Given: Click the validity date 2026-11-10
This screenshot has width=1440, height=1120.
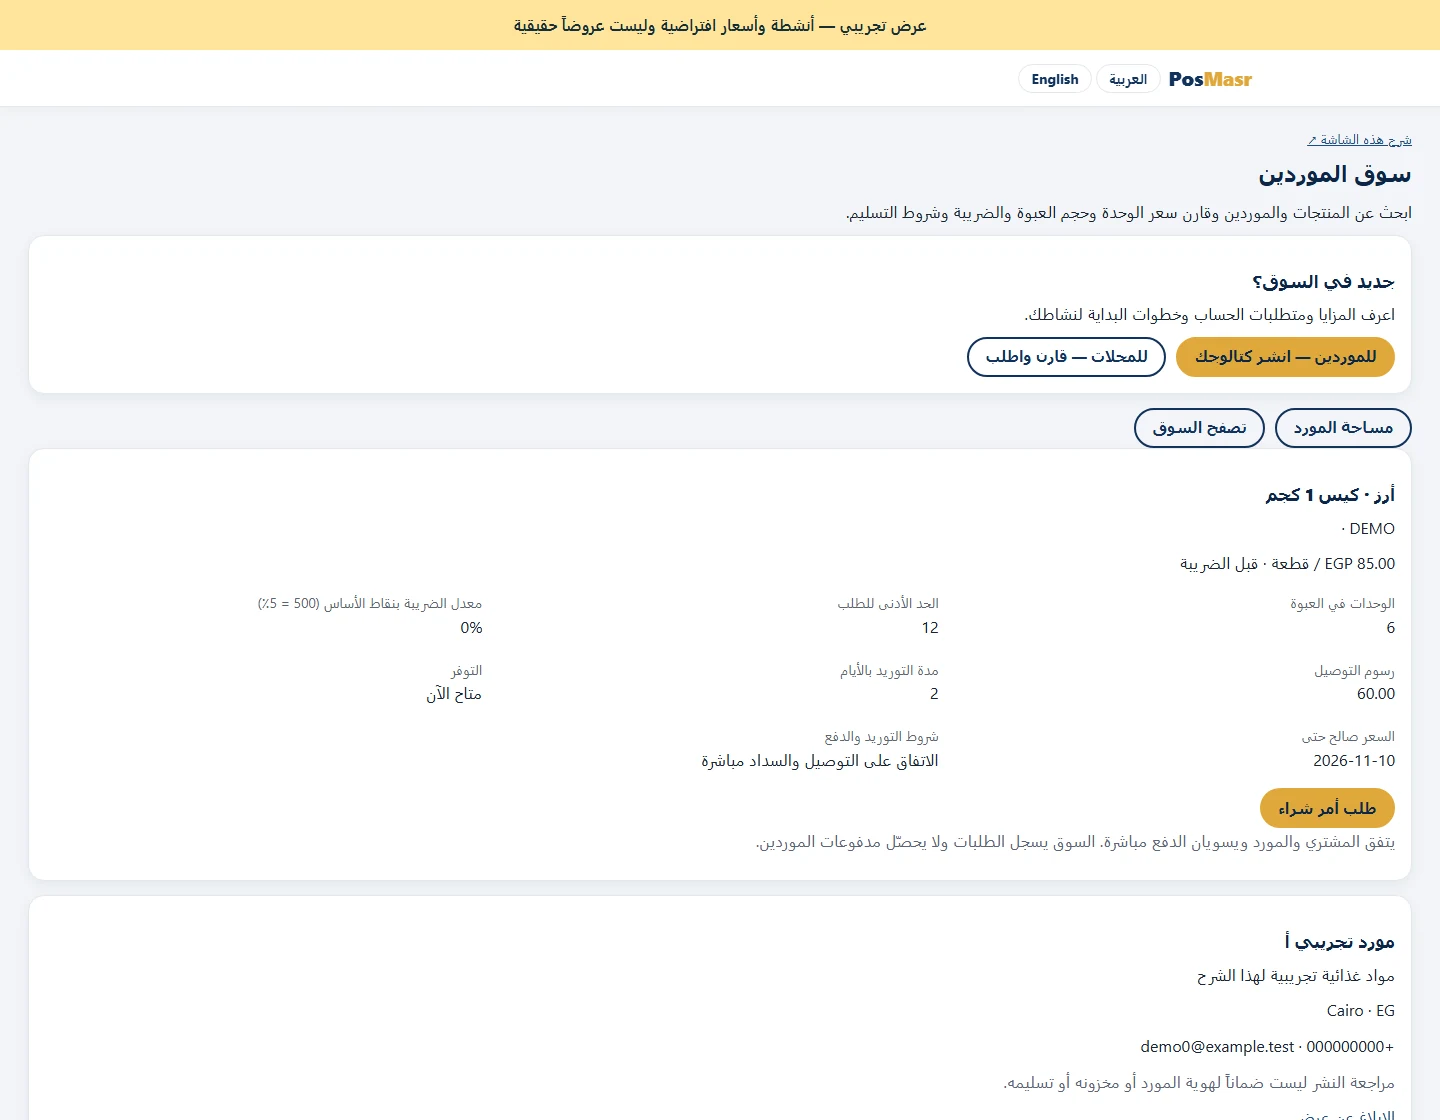Looking at the screenshot, I should point(1354,761).
